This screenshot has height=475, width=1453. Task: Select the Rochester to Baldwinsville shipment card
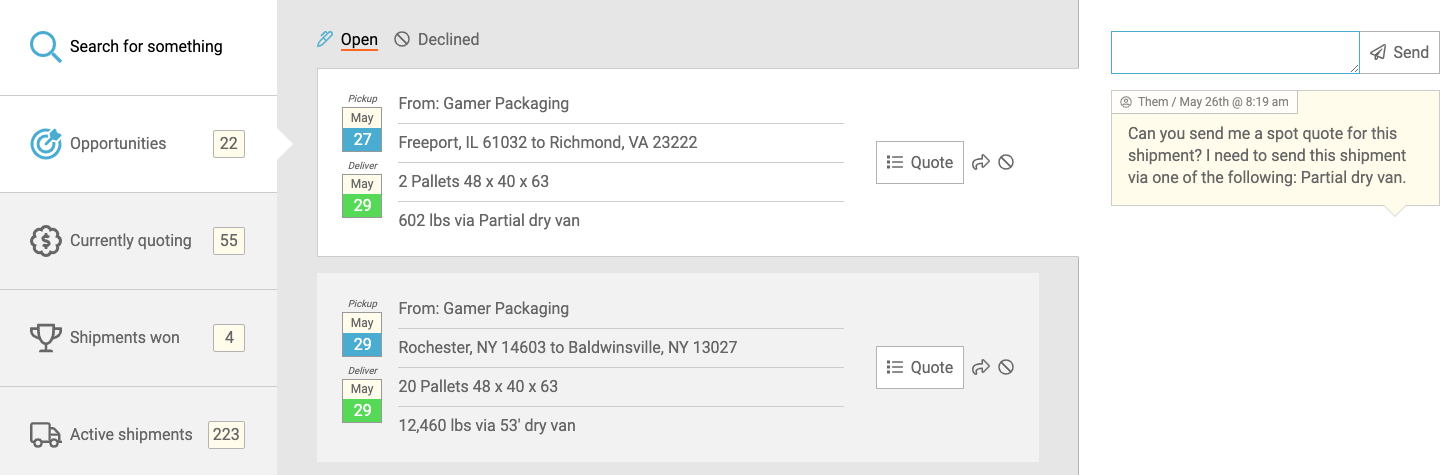678,367
